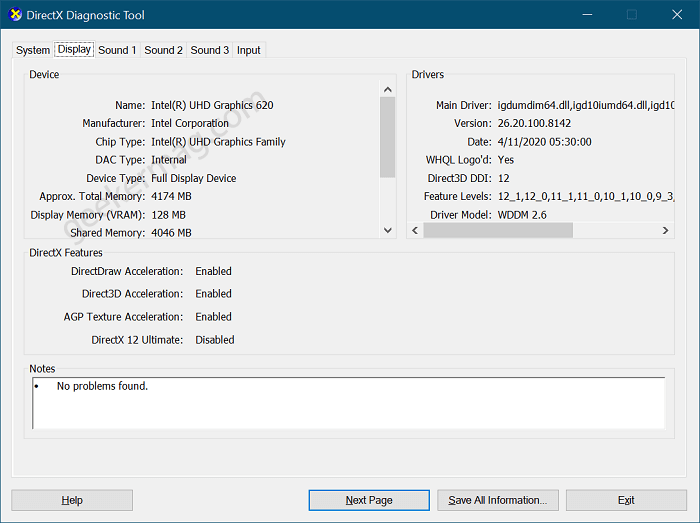This screenshot has height=523, width=700.
Task: Click the 4046 MB shared memory value
Action: coord(171,233)
